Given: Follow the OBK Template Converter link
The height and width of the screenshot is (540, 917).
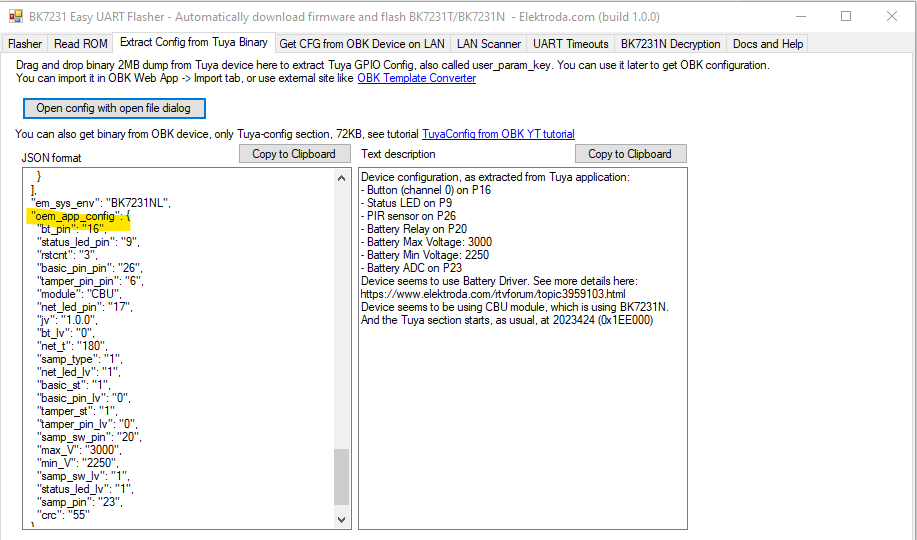Looking at the screenshot, I should point(416,78).
